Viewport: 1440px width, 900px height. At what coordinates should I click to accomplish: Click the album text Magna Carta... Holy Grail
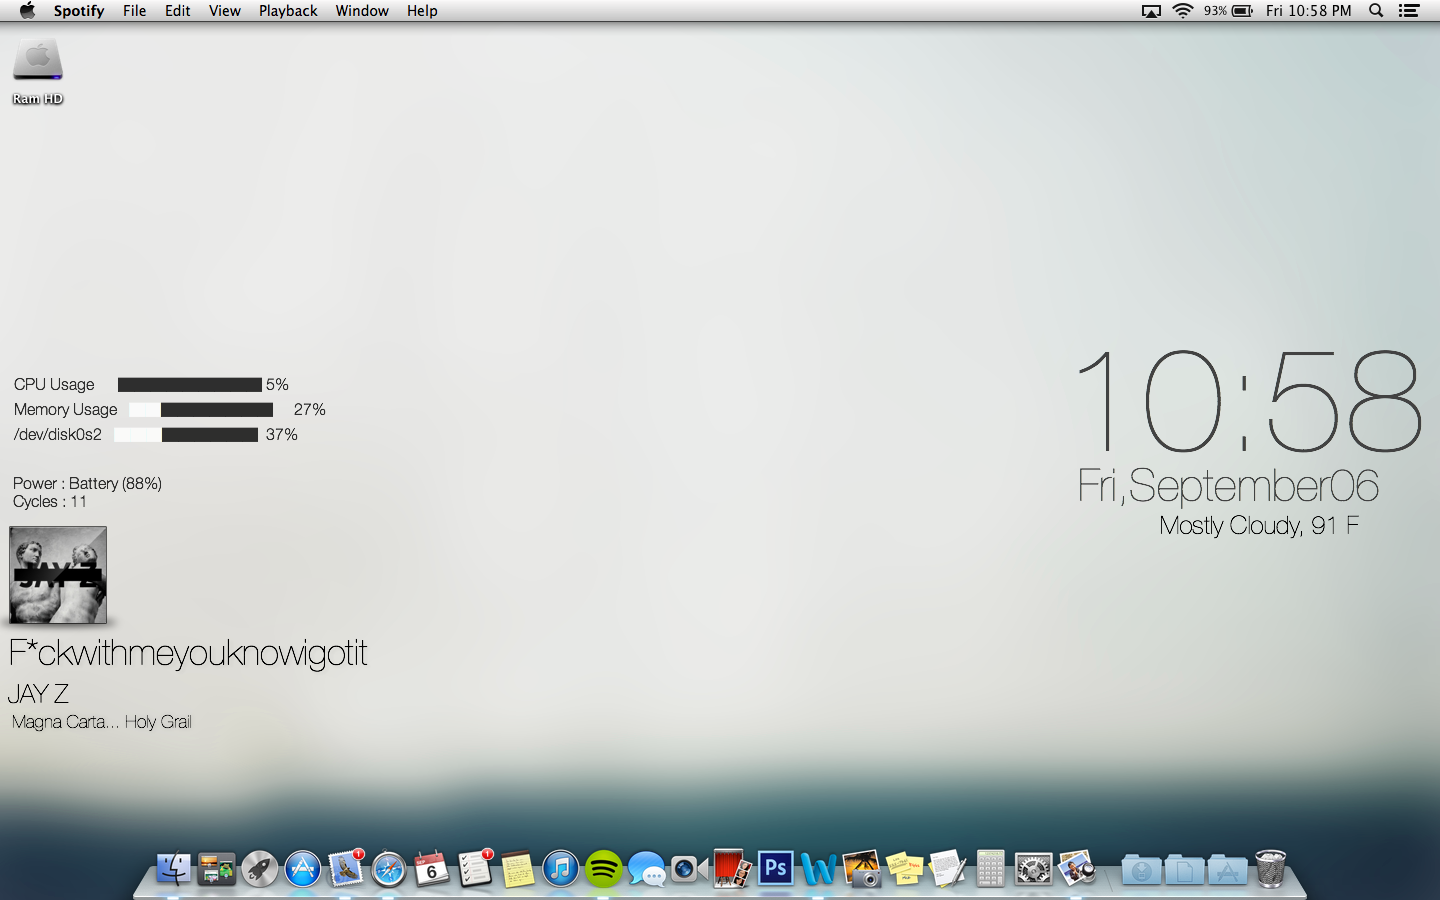[x=102, y=722]
